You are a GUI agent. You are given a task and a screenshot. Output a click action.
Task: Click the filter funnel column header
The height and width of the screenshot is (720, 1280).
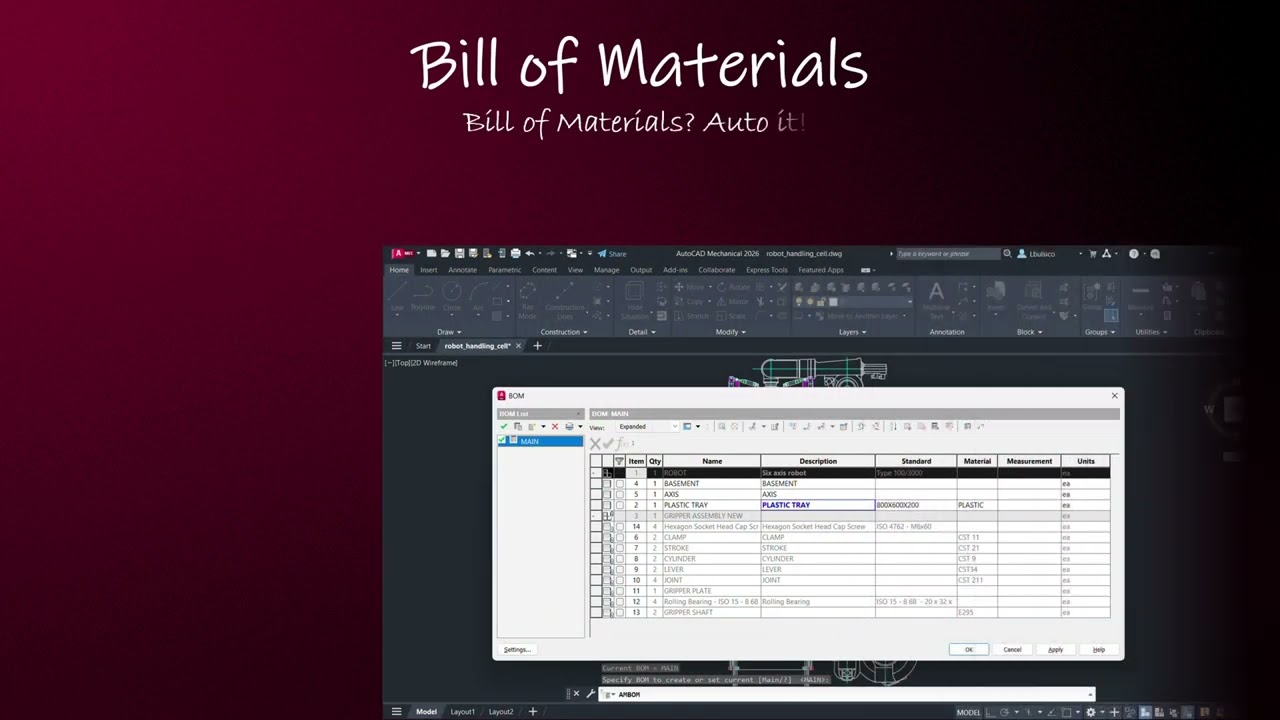pos(619,461)
